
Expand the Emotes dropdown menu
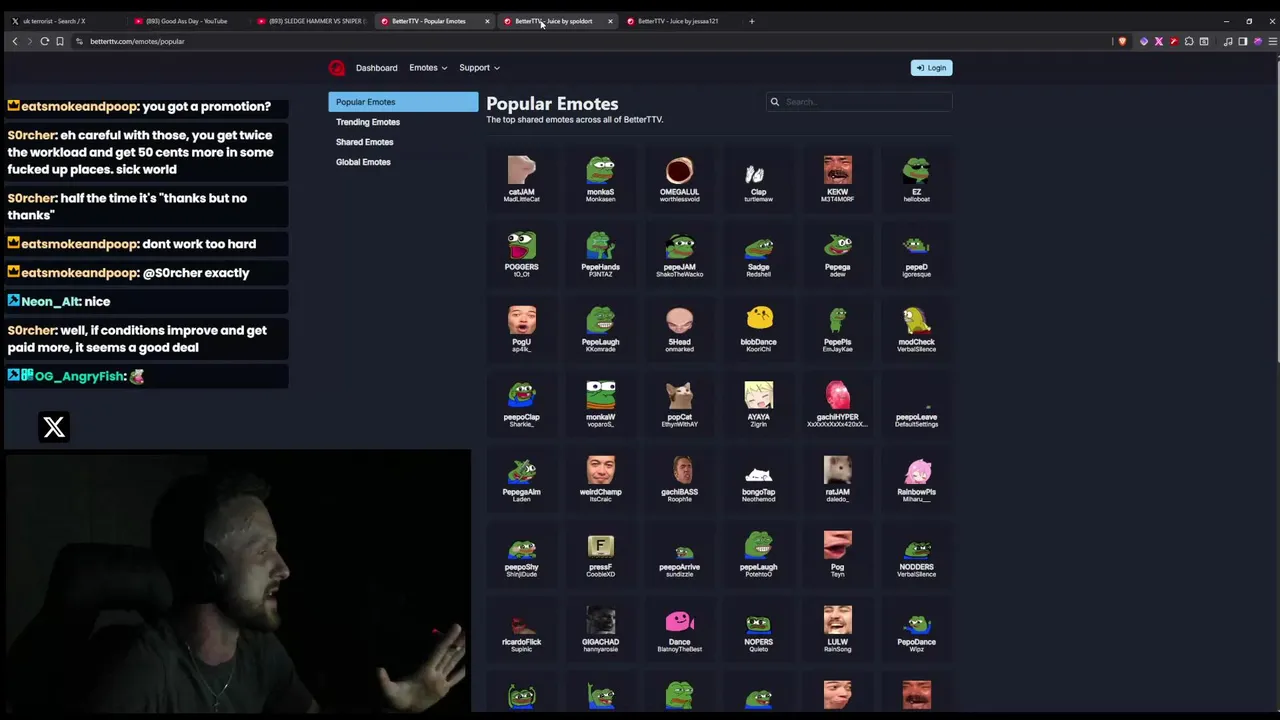click(x=428, y=68)
